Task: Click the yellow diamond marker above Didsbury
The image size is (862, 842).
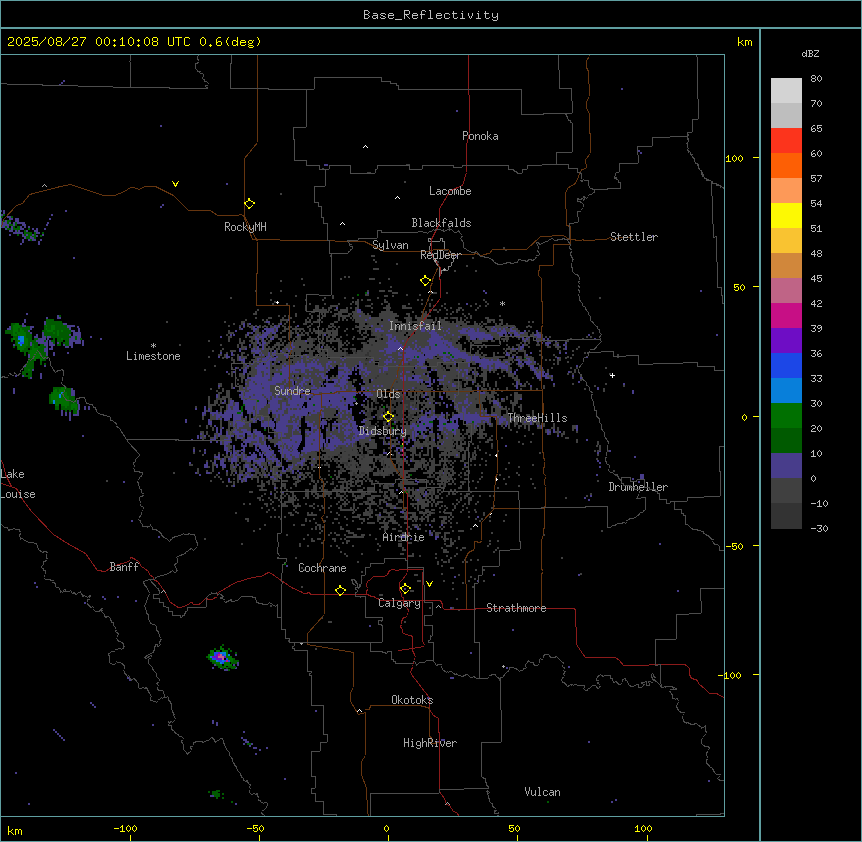Action: pos(388,417)
